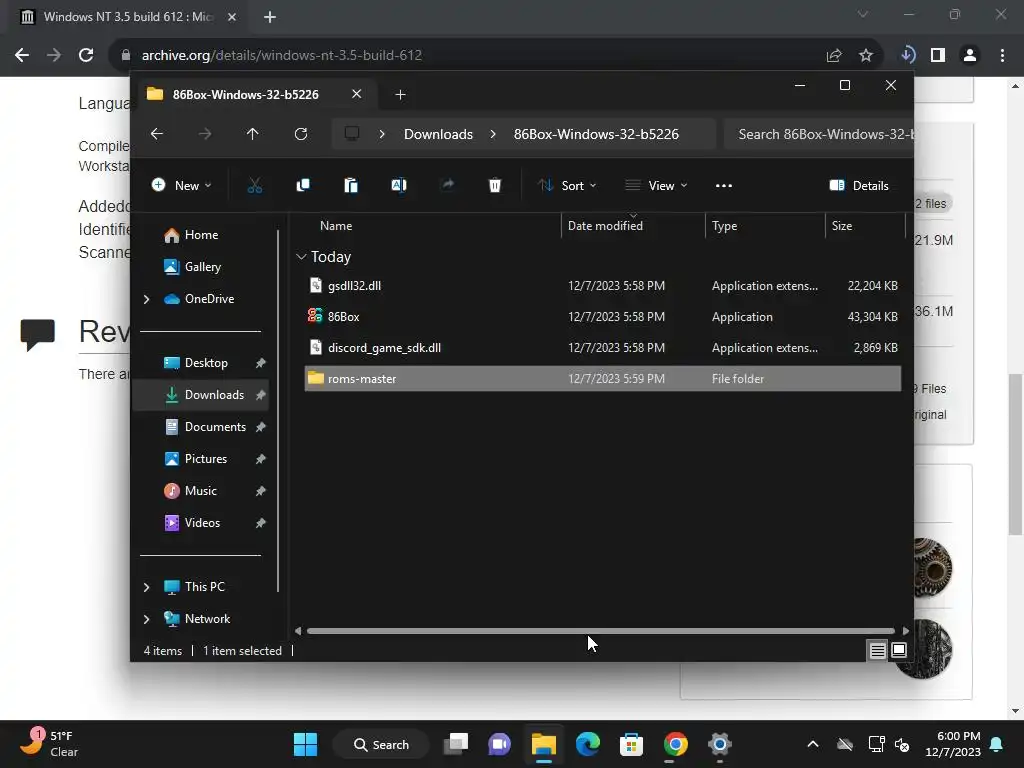This screenshot has height=768, width=1024.
Task: Bookmark this page with the star icon
Action: pos(866,56)
